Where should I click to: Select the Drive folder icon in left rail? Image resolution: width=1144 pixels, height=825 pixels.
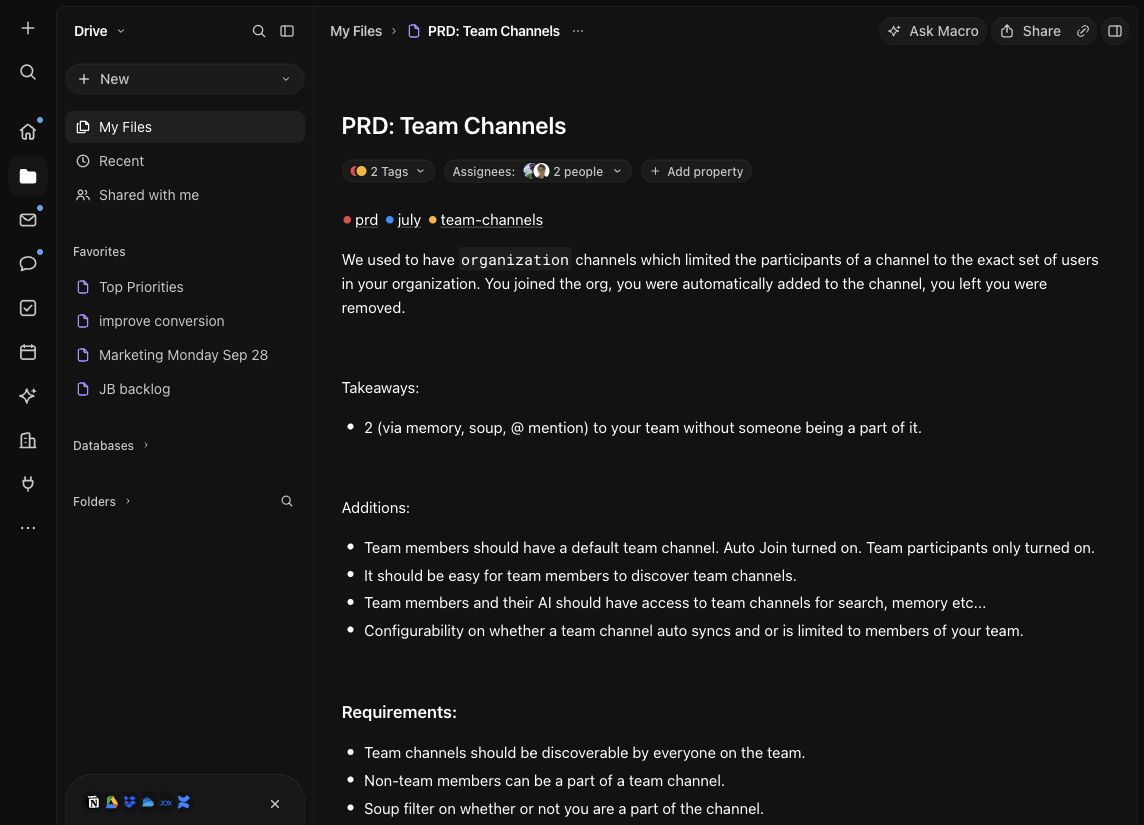pyautogui.click(x=28, y=177)
